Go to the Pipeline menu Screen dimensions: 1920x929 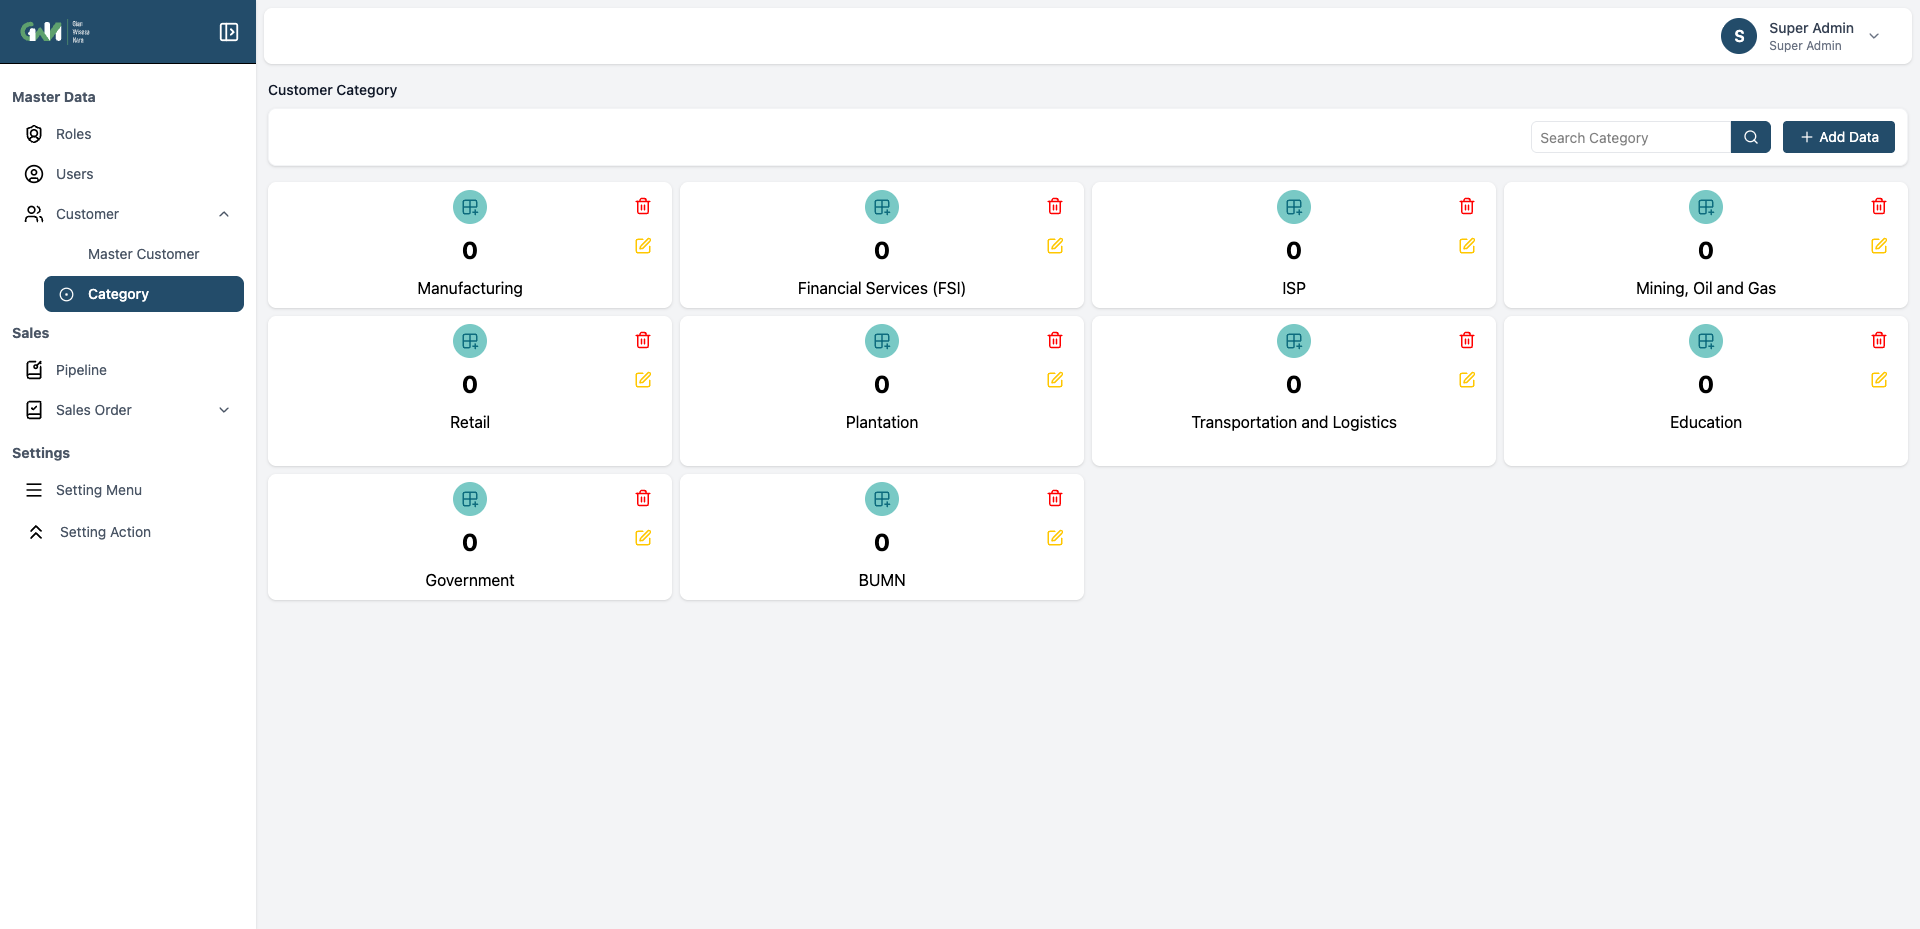point(81,370)
